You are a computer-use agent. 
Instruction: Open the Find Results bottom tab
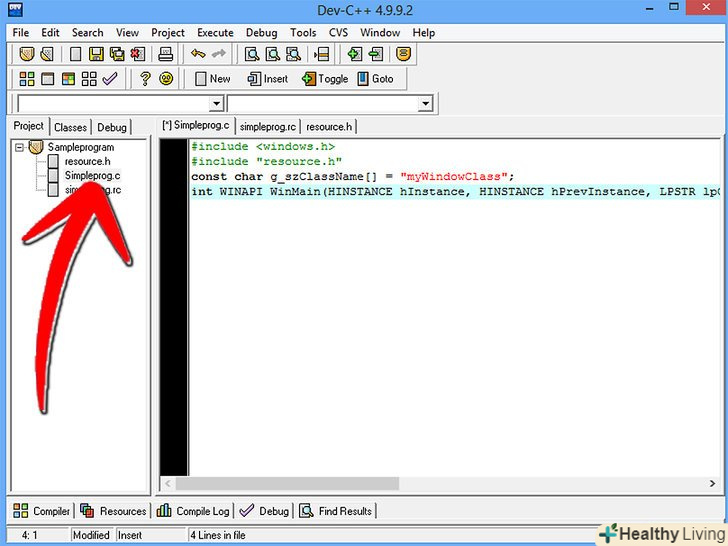pos(336,511)
